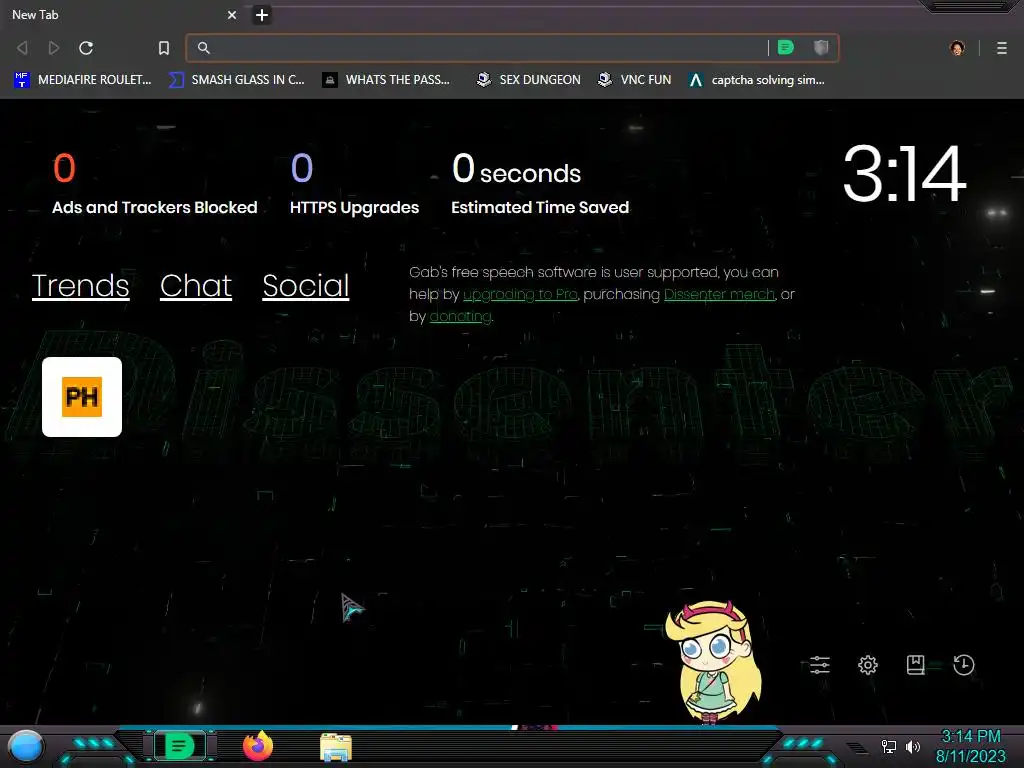The image size is (1024, 768).
Task: Bookmark this page with the bookmark icon
Action: tap(164, 48)
